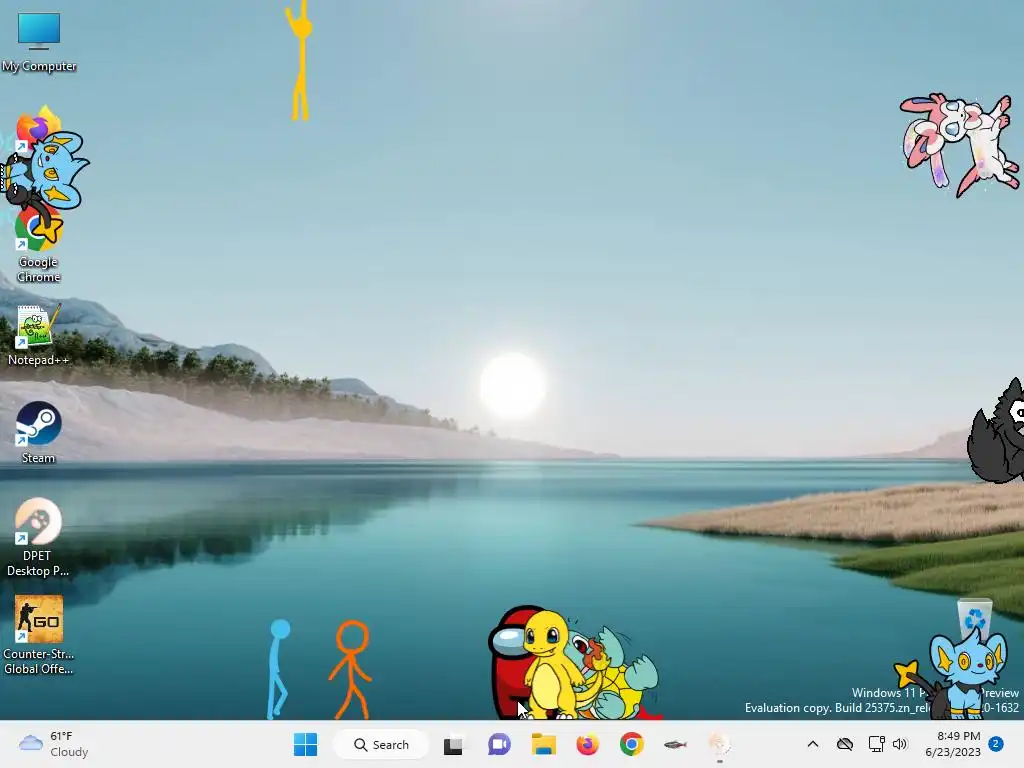Open the weather widget showing 61°F Cloudy
Screen dimensions: 1024x768
54,744
